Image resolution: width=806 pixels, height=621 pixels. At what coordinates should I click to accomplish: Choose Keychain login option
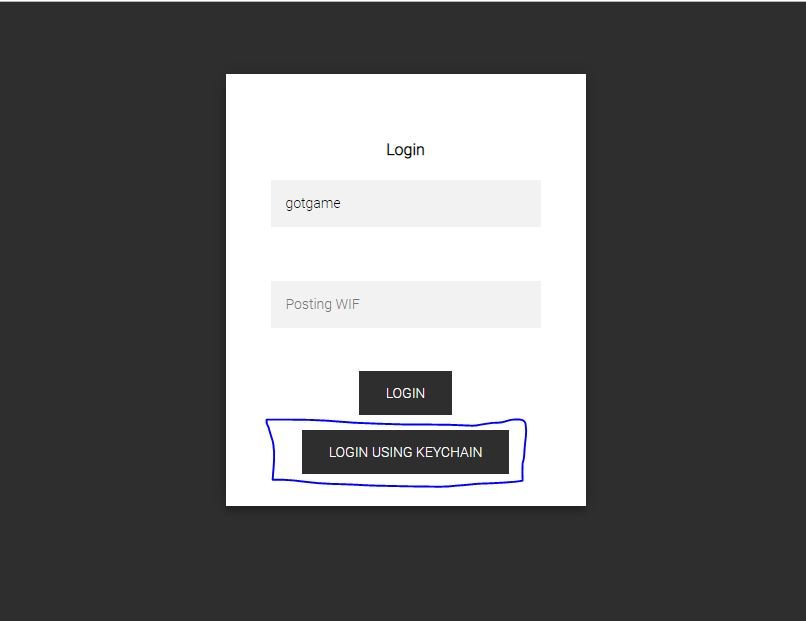point(405,452)
